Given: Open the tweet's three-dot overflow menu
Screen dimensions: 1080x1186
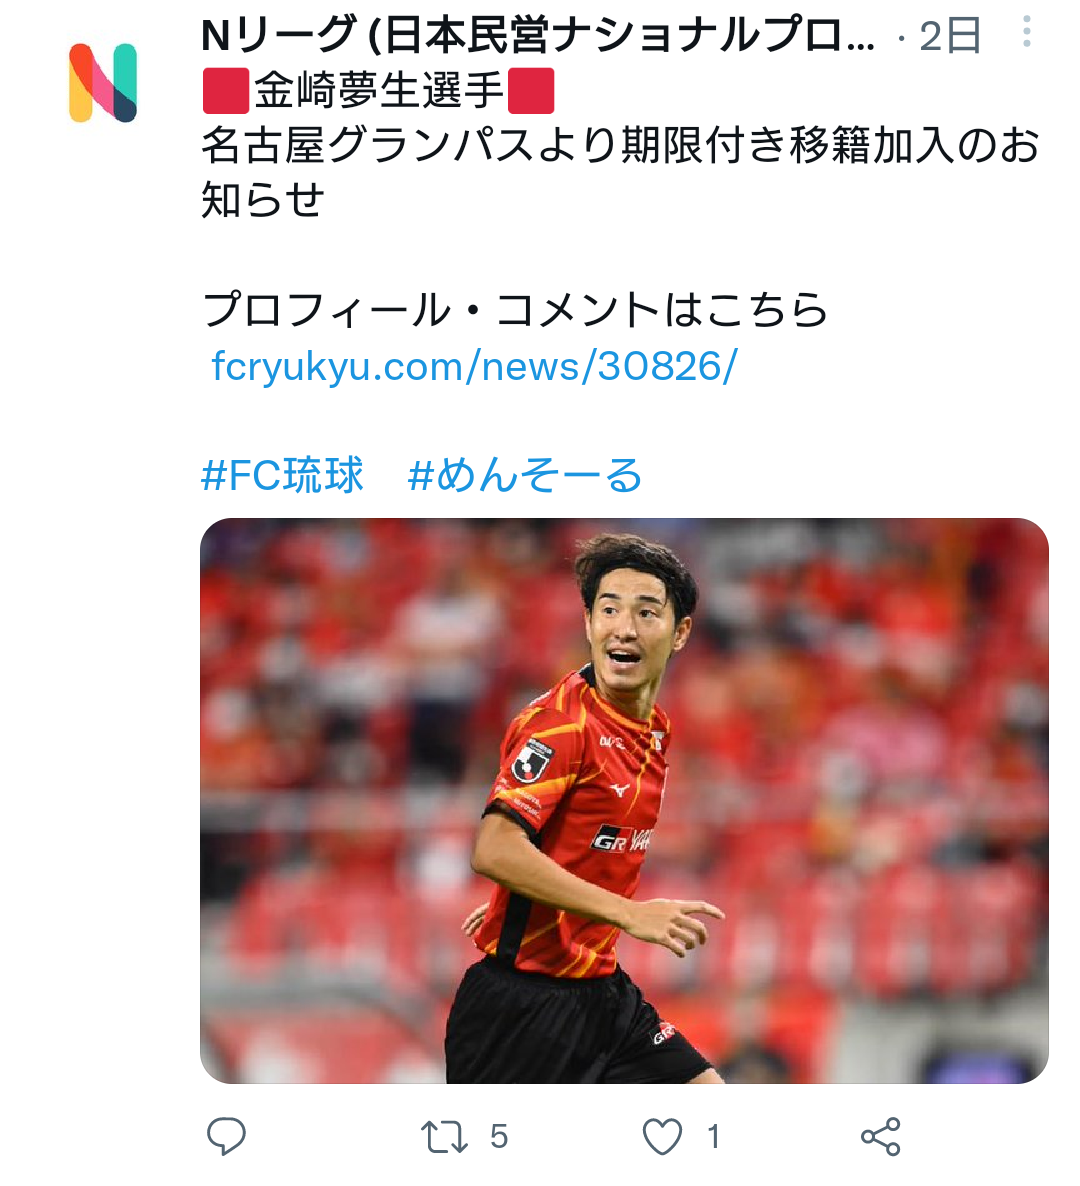Looking at the screenshot, I should coord(1026,33).
